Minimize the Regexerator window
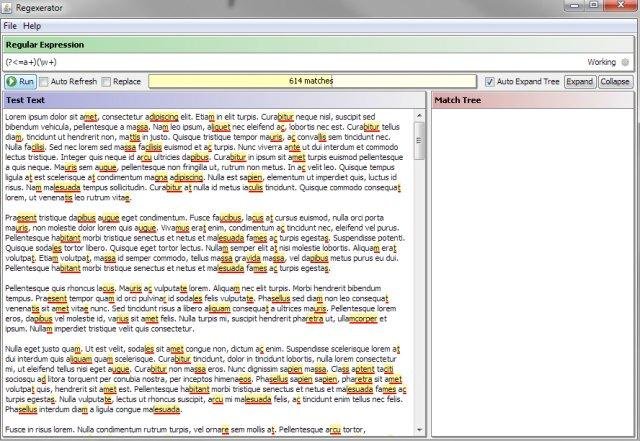The image size is (640, 441). 574,5
